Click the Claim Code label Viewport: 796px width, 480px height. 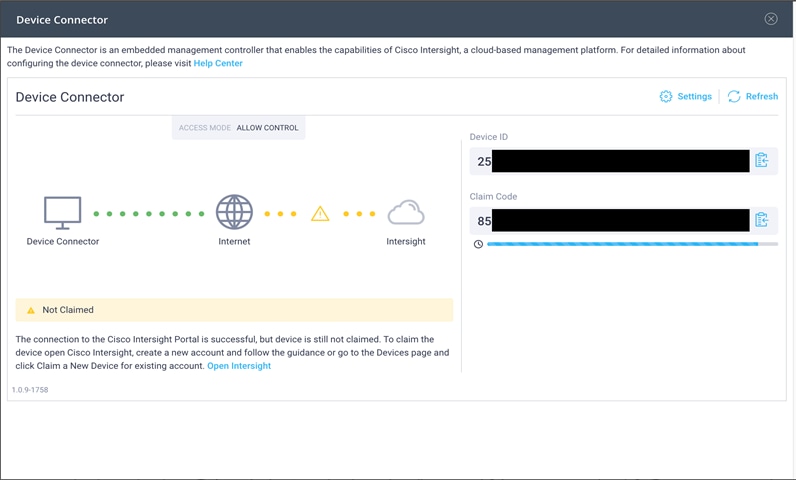pyautogui.click(x=493, y=196)
